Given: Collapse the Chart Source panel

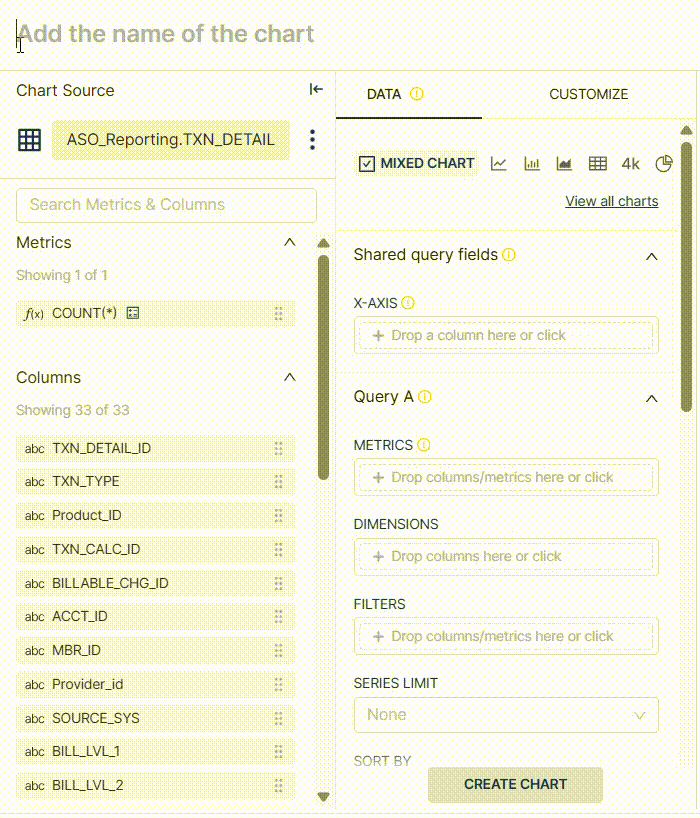Looking at the screenshot, I should tap(316, 90).
